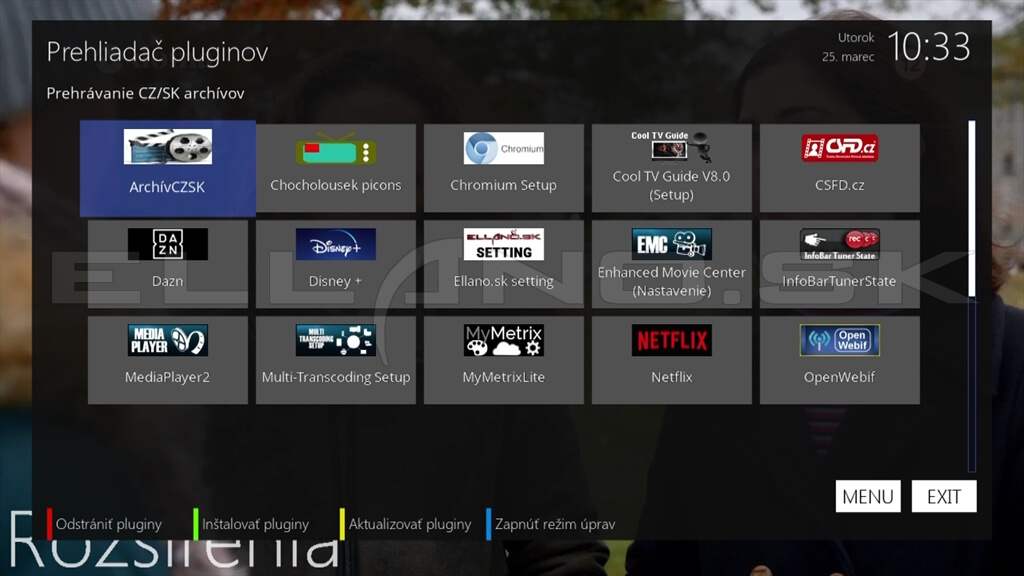Click the MENU button
The height and width of the screenshot is (576, 1024).
[x=868, y=496]
